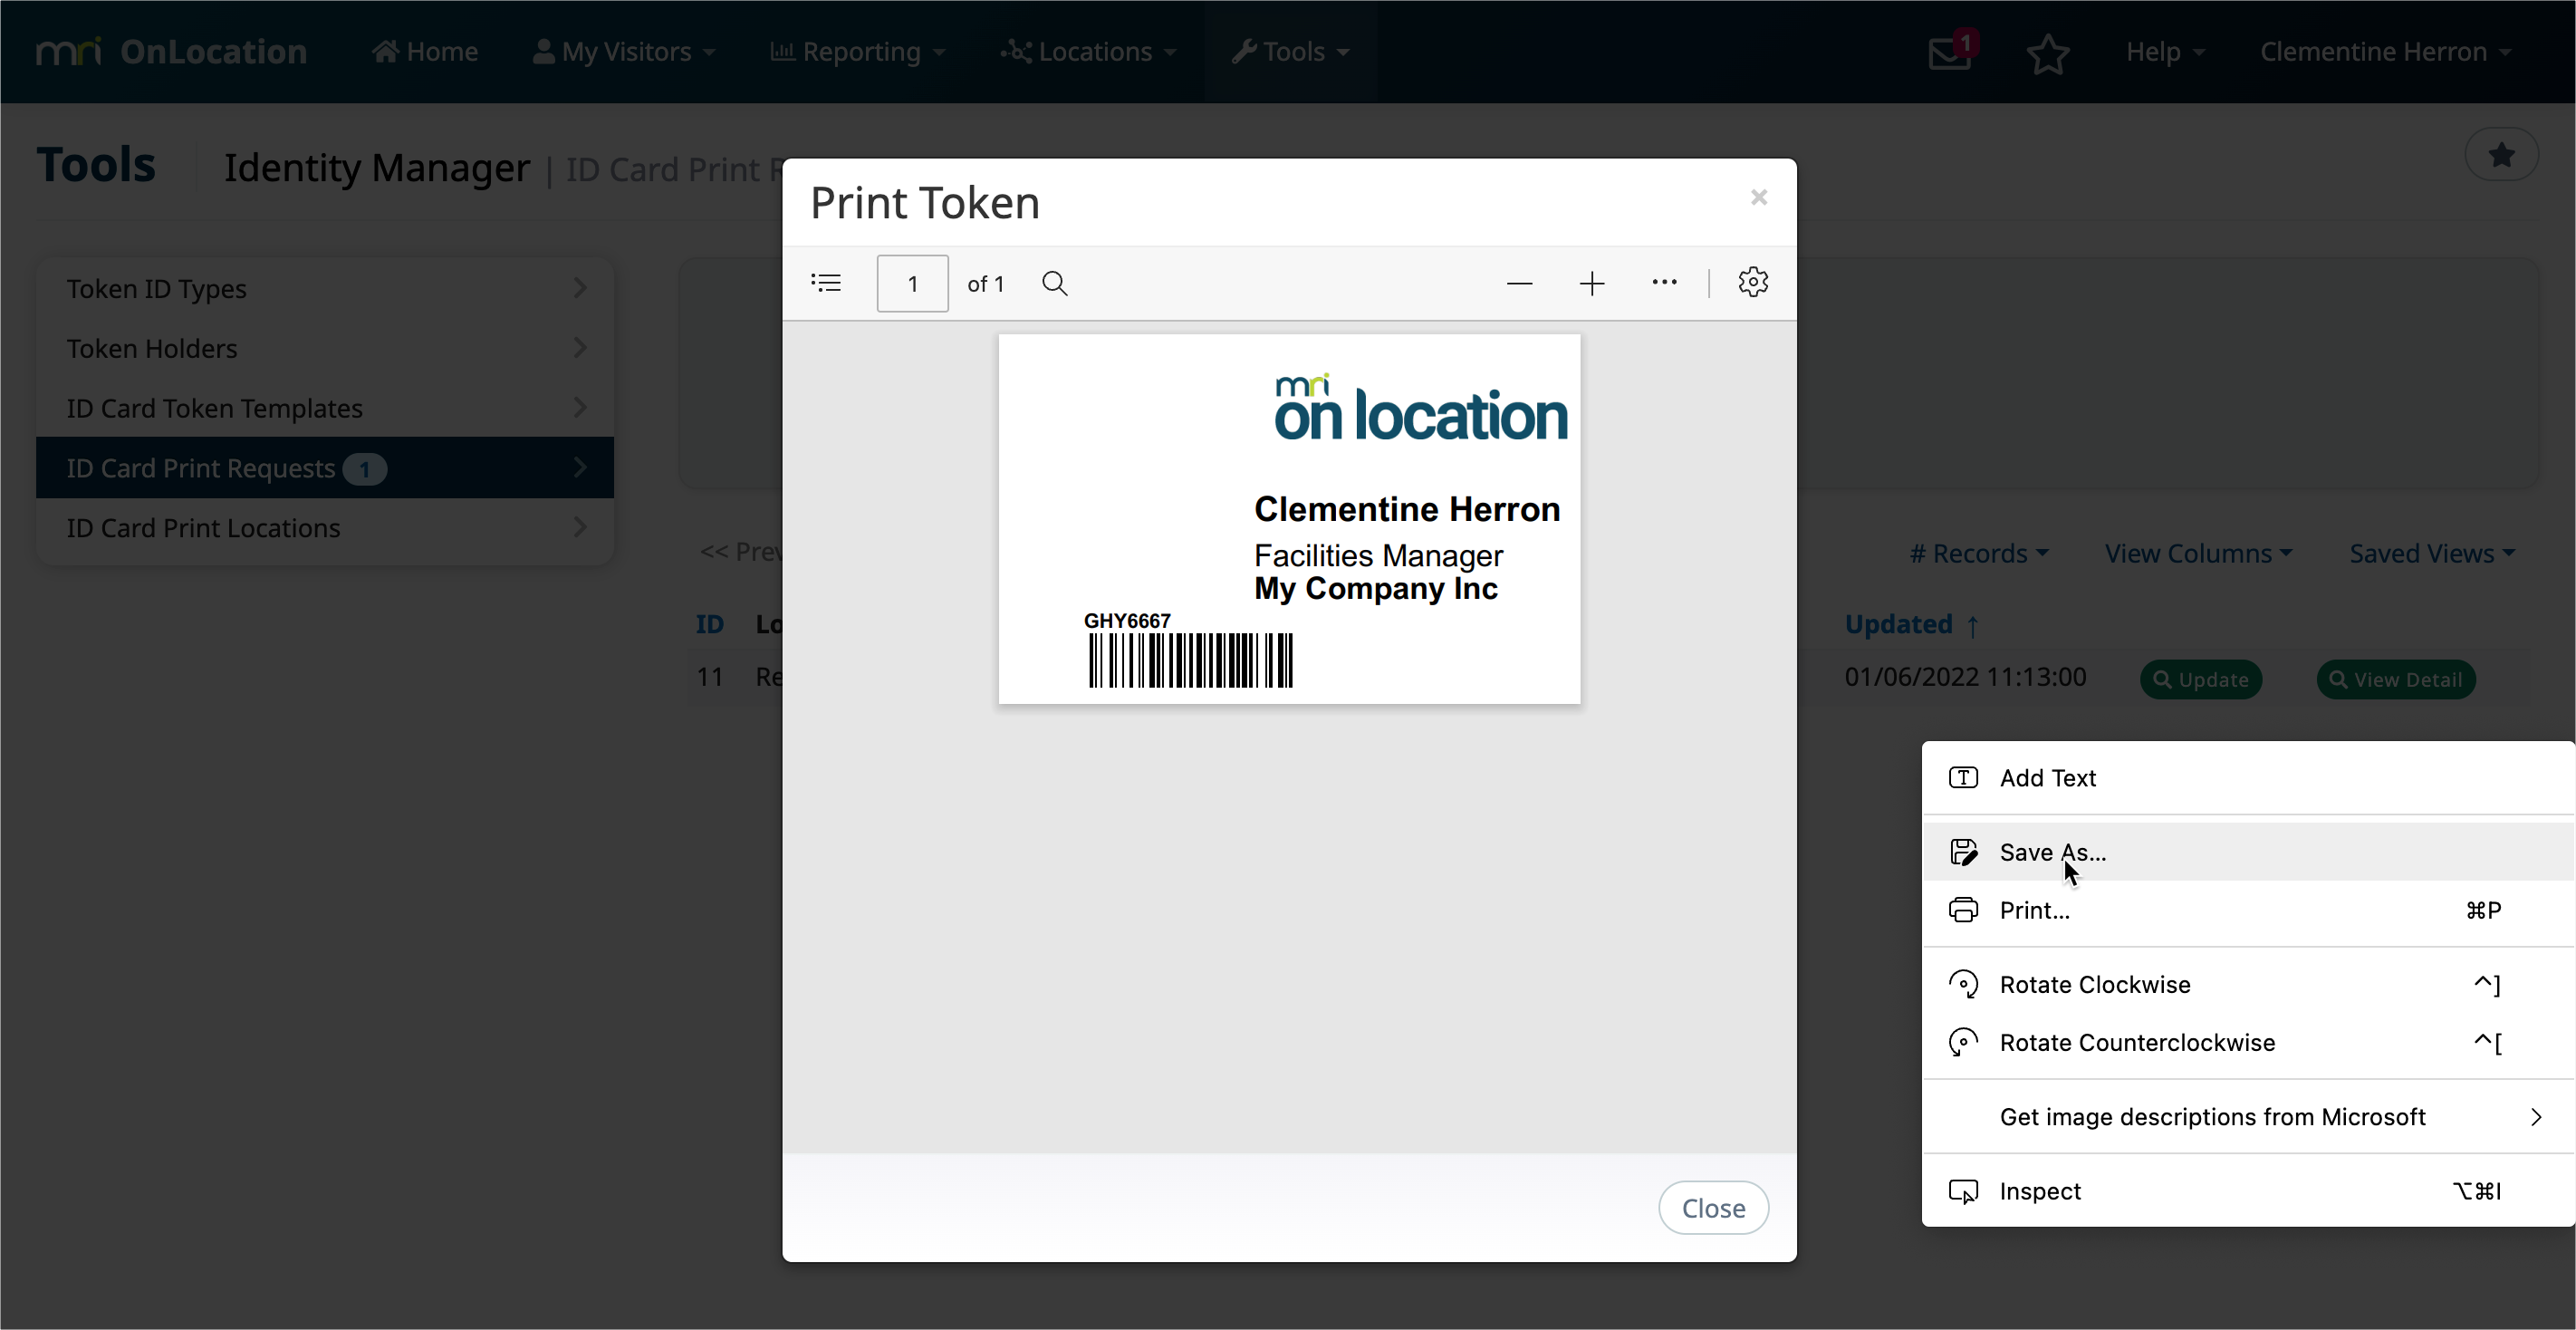Open Reporting dropdown menu
The width and height of the screenshot is (2576, 1330).
point(858,51)
